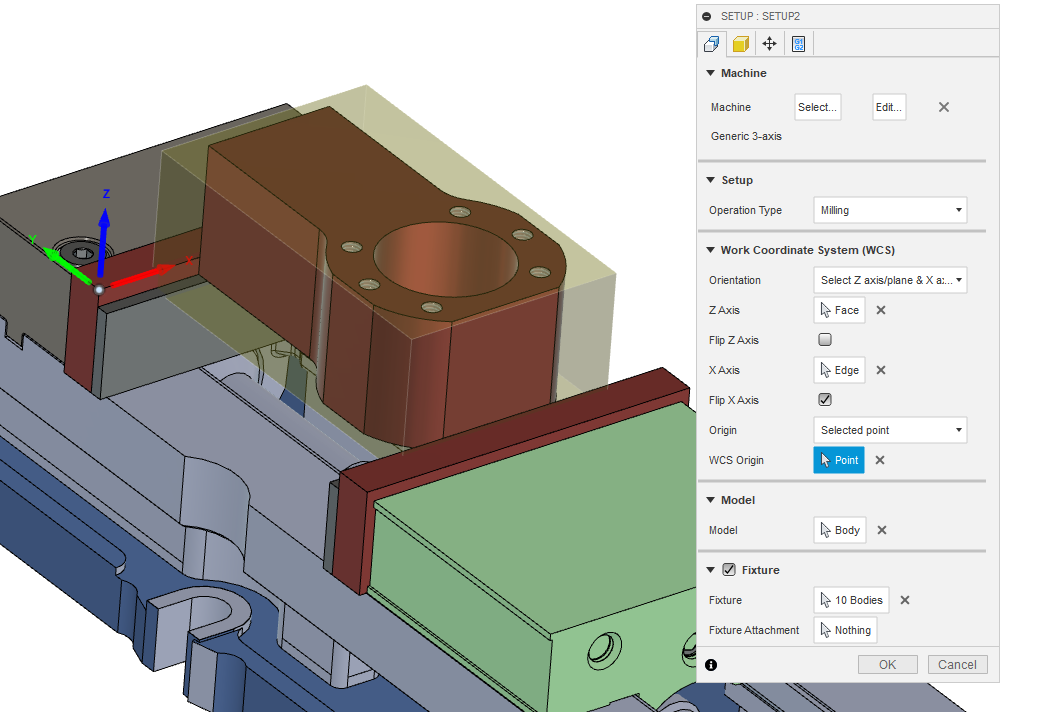The height and width of the screenshot is (712, 1039).
Task: Confirm the setup with OK
Action: (x=887, y=664)
